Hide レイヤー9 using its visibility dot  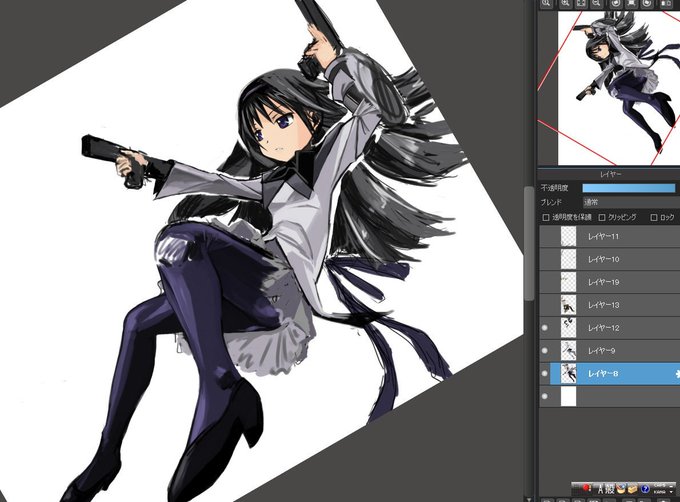[x=545, y=351]
